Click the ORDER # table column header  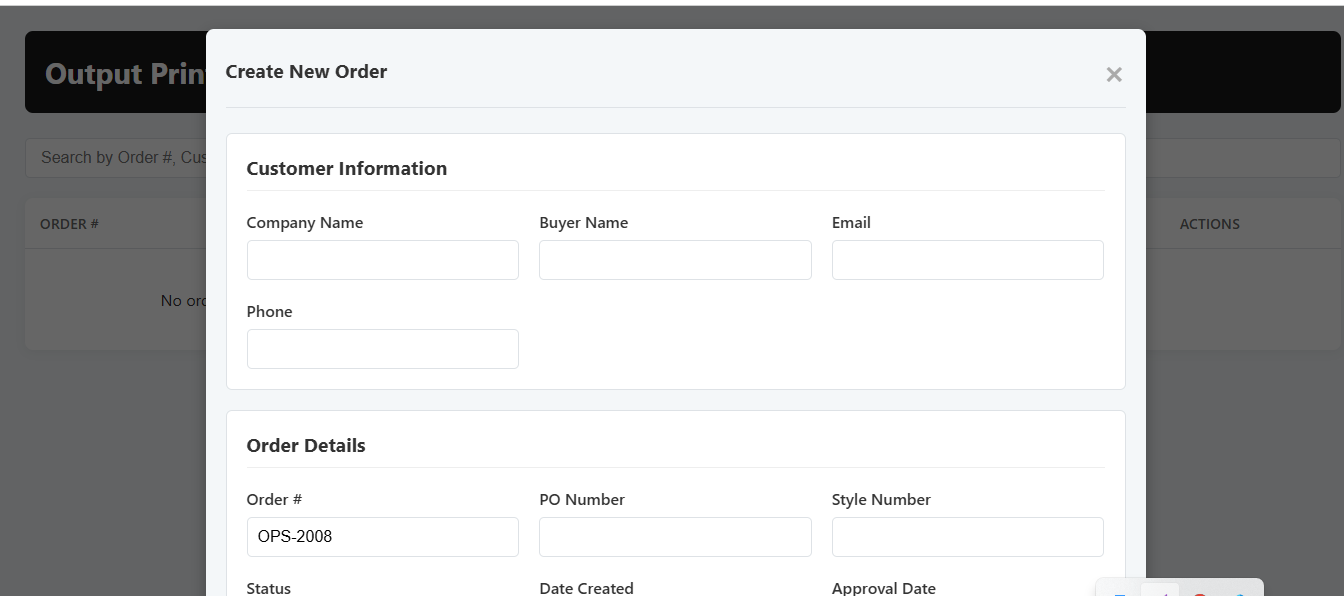click(x=69, y=224)
